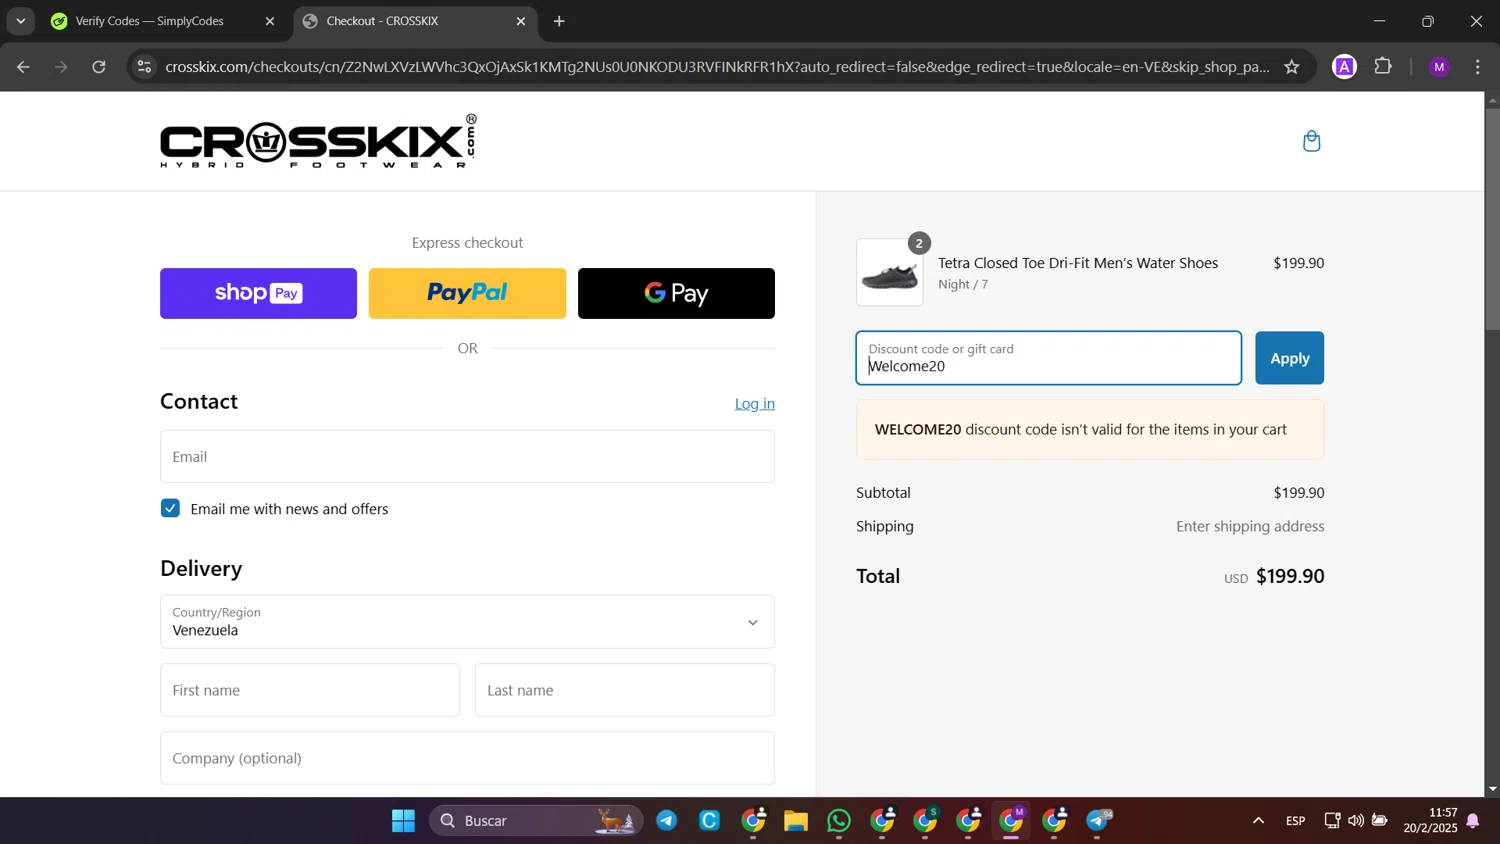
Task: Expand the Country/Region Venezuela dropdown
Action: (x=467, y=622)
